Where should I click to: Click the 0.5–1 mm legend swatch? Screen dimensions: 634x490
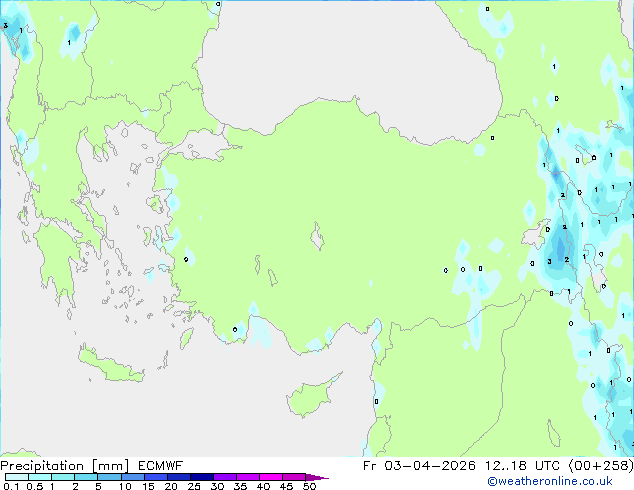(x=40, y=477)
